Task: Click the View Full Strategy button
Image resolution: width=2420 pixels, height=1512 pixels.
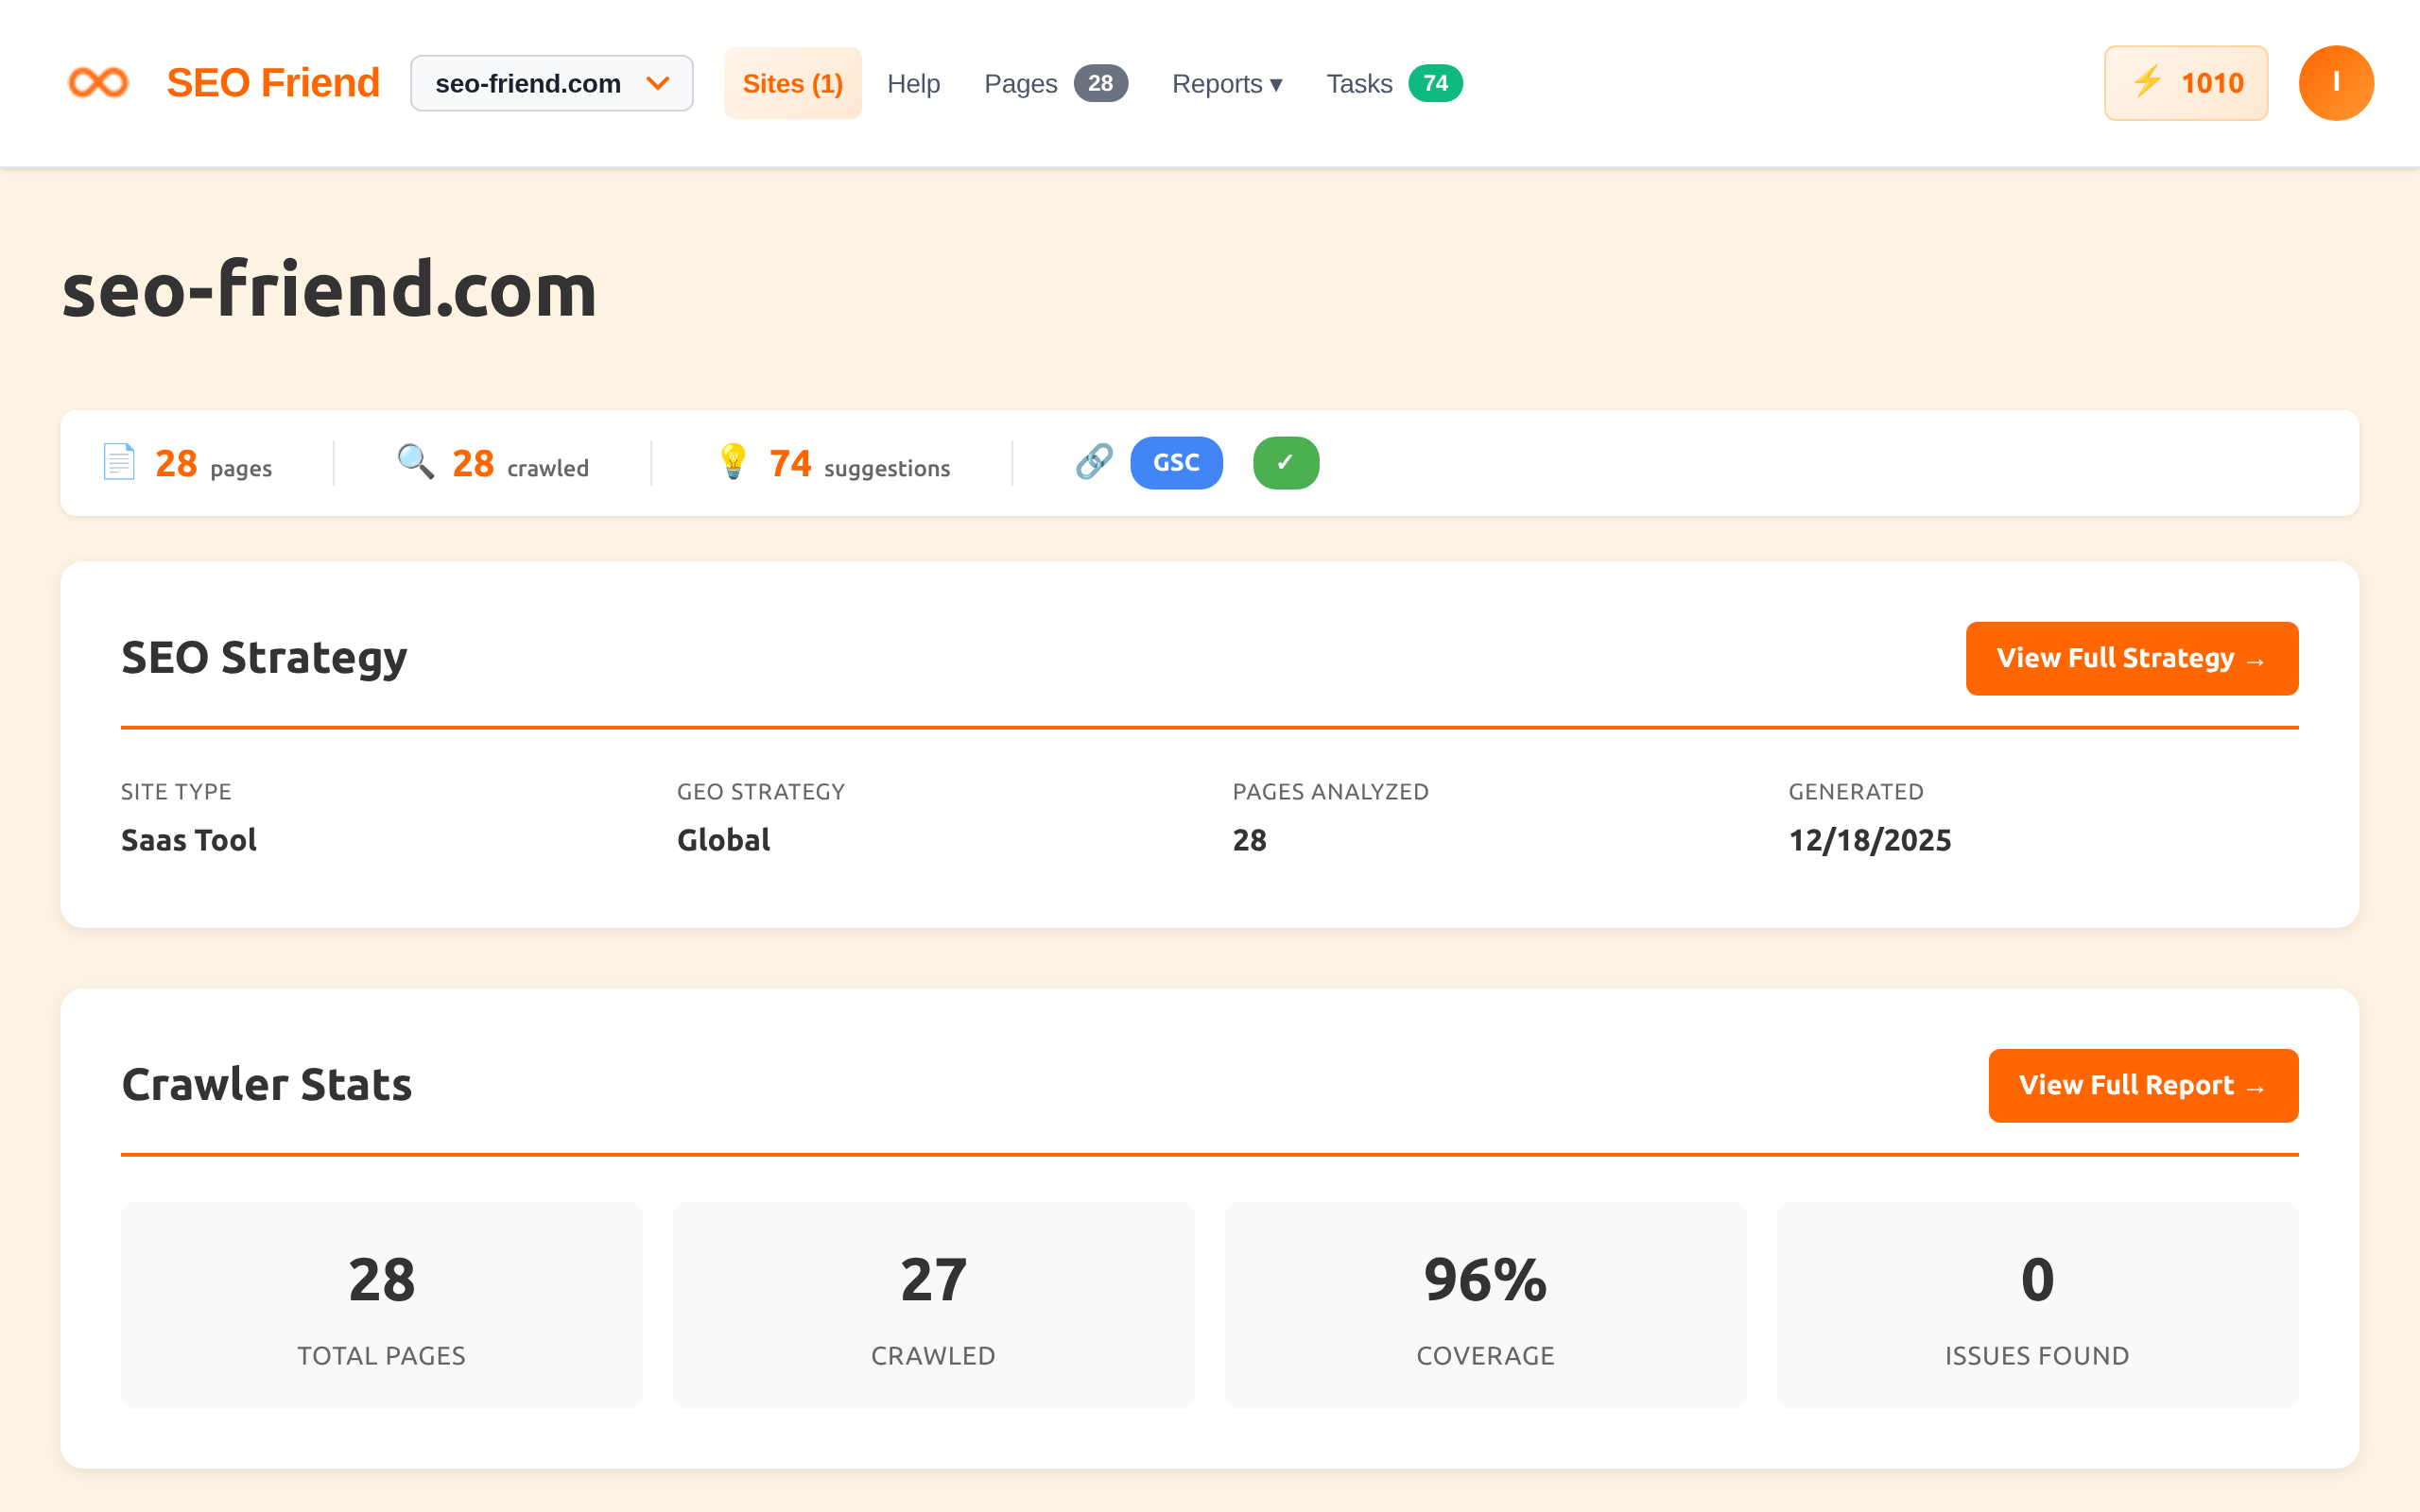Action: (2131, 658)
